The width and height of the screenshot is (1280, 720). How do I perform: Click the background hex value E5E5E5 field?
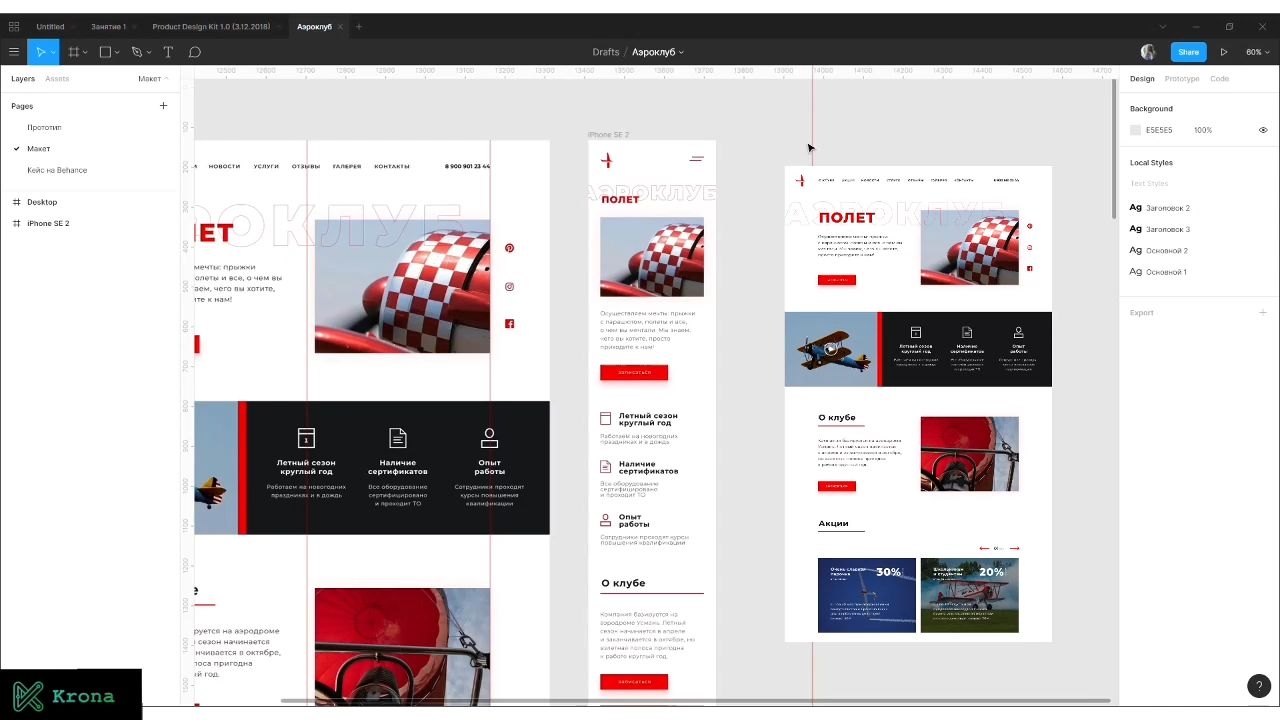[1159, 130]
